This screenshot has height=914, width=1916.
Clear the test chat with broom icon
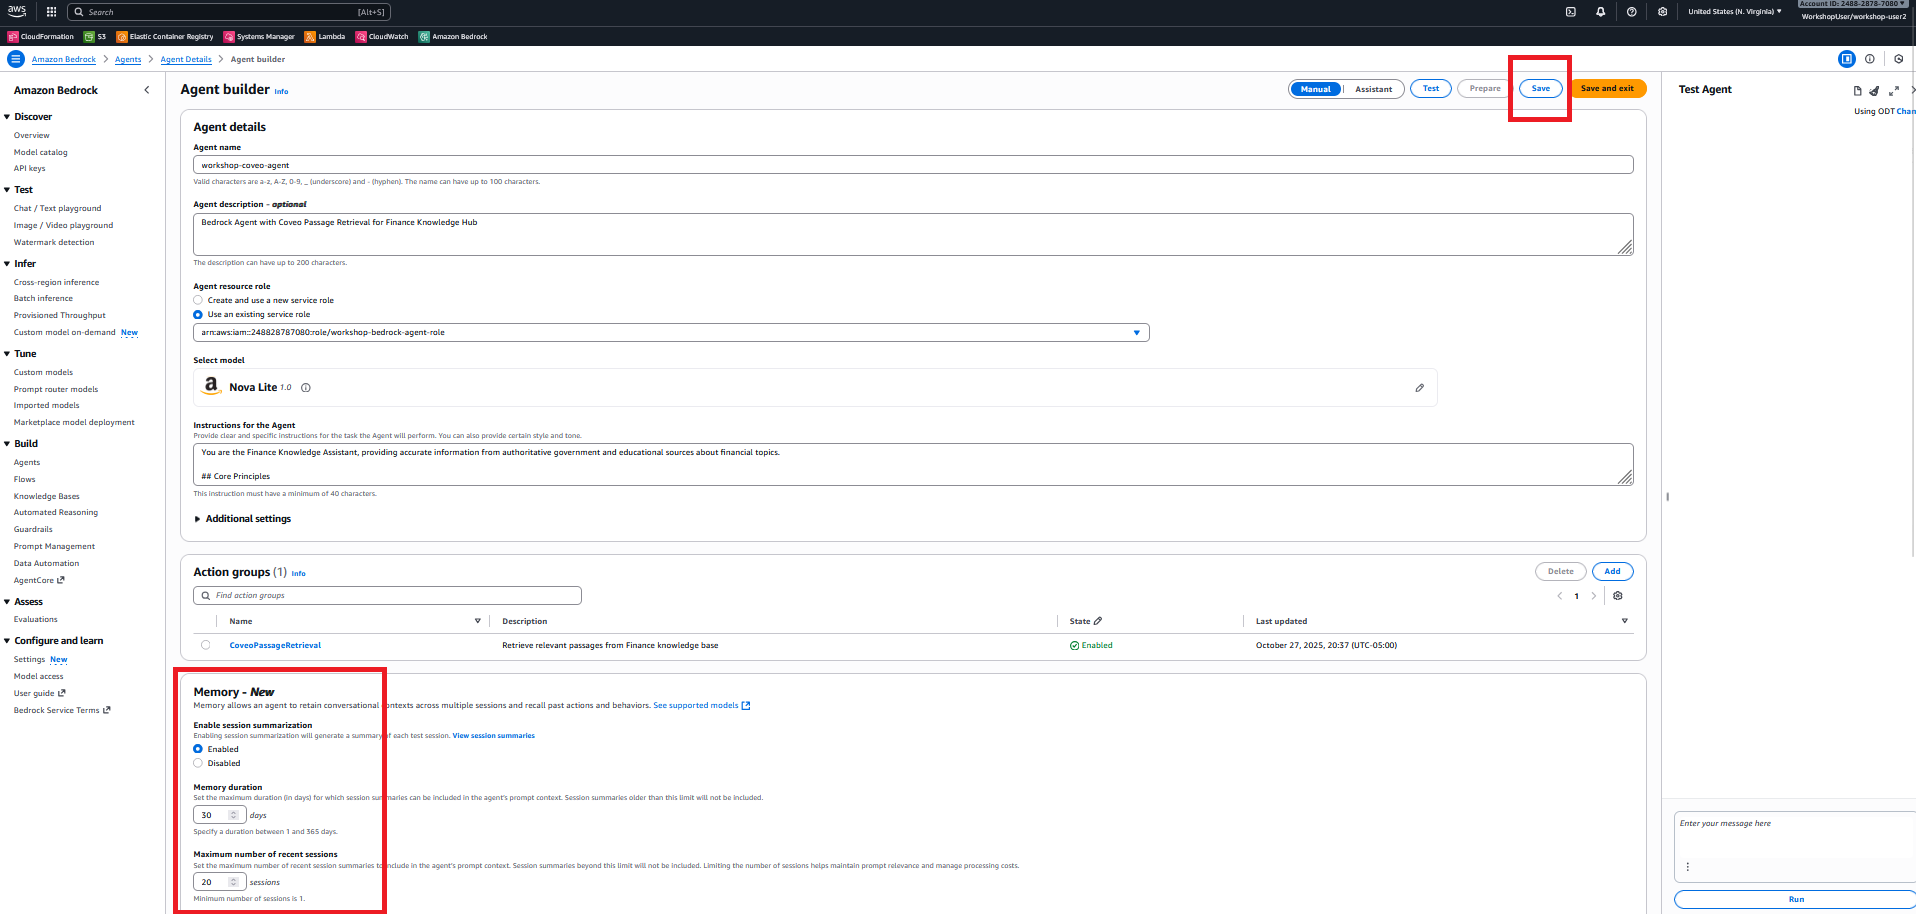[x=1874, y=91]
